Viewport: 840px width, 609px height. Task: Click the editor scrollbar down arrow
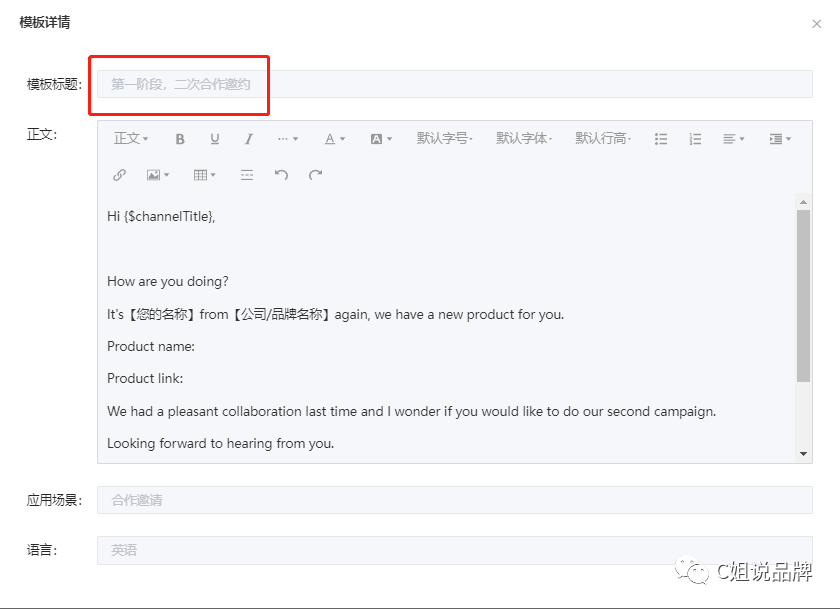click(803, 454)
